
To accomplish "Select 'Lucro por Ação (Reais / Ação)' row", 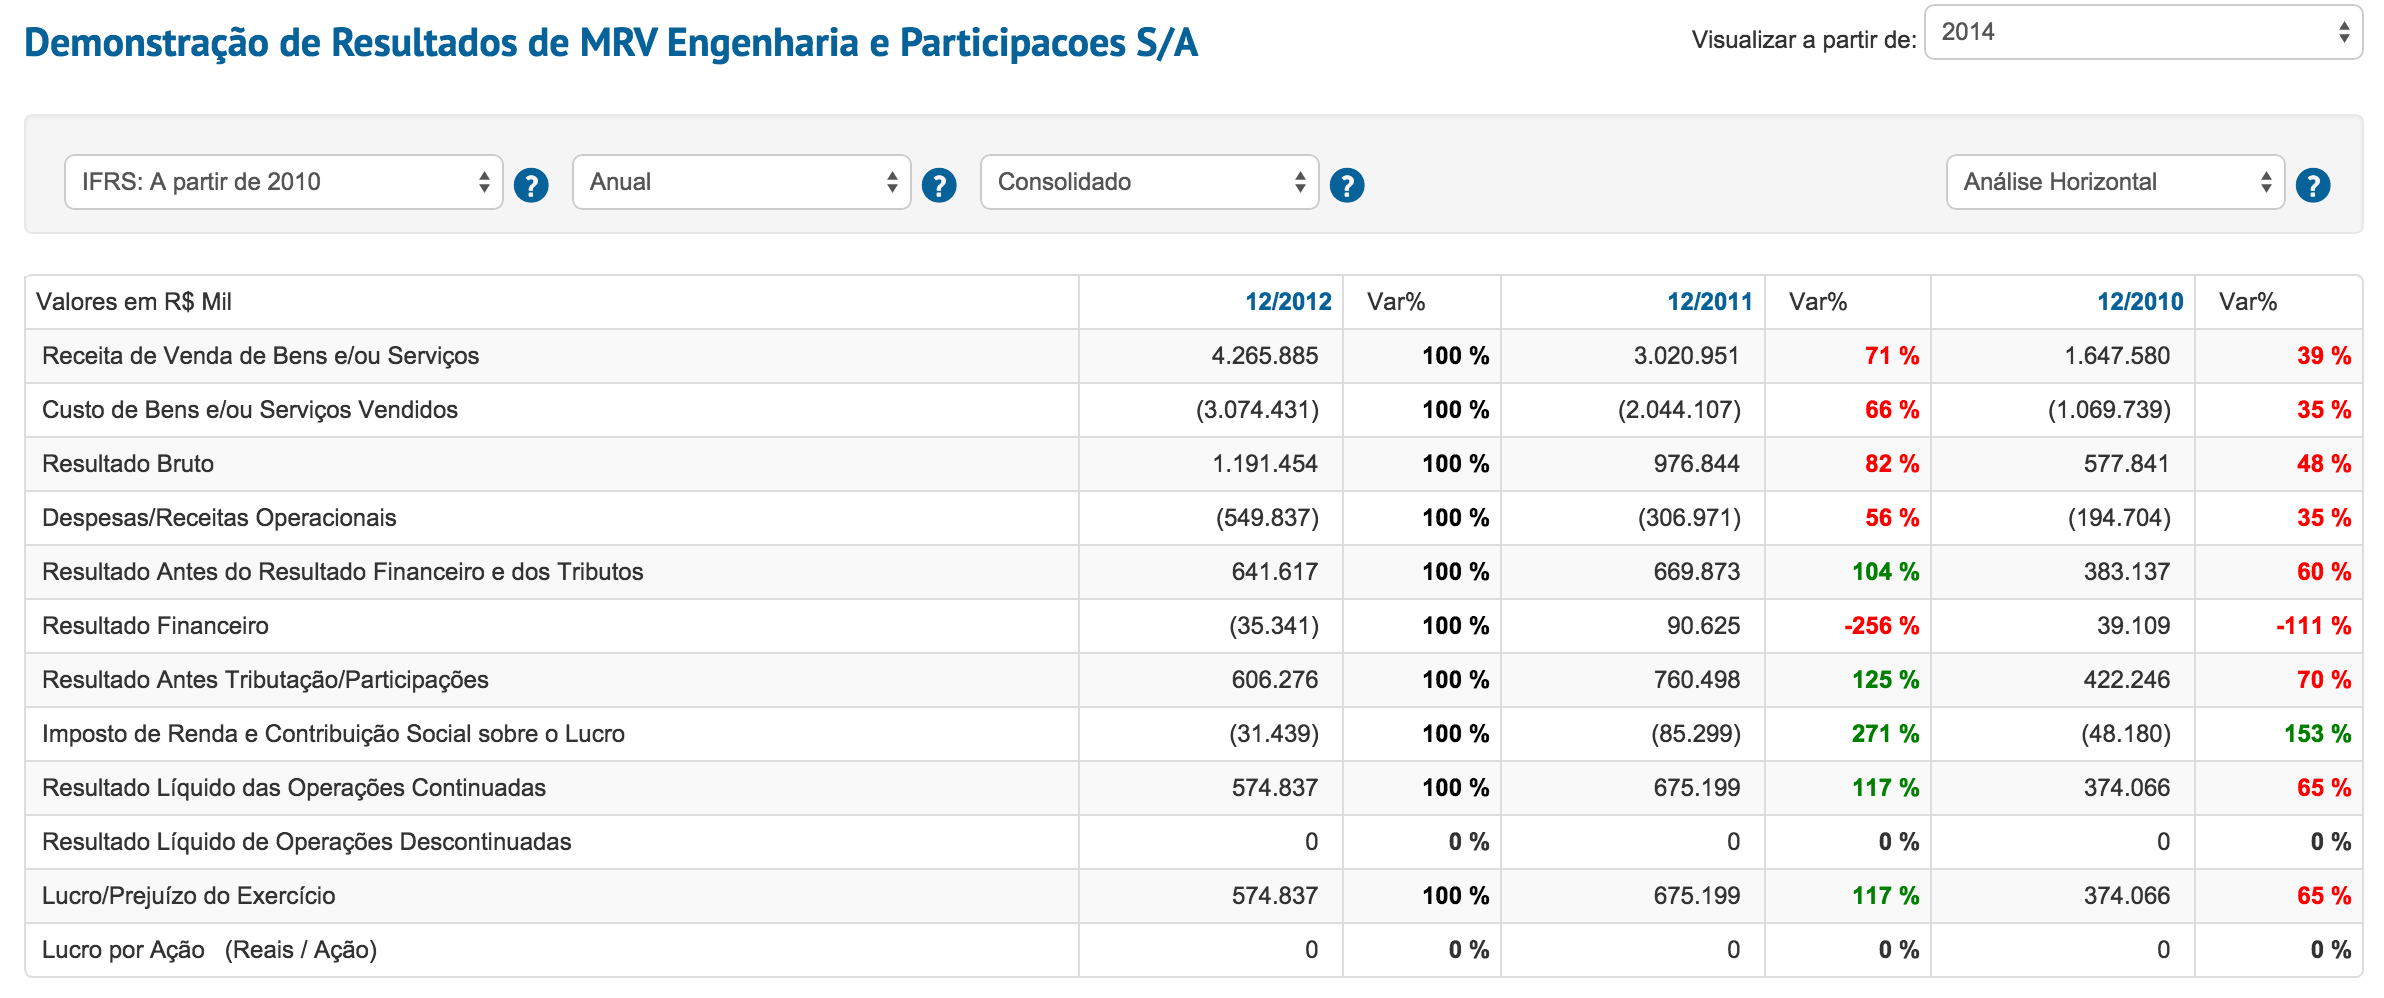I will (1194, 950).
